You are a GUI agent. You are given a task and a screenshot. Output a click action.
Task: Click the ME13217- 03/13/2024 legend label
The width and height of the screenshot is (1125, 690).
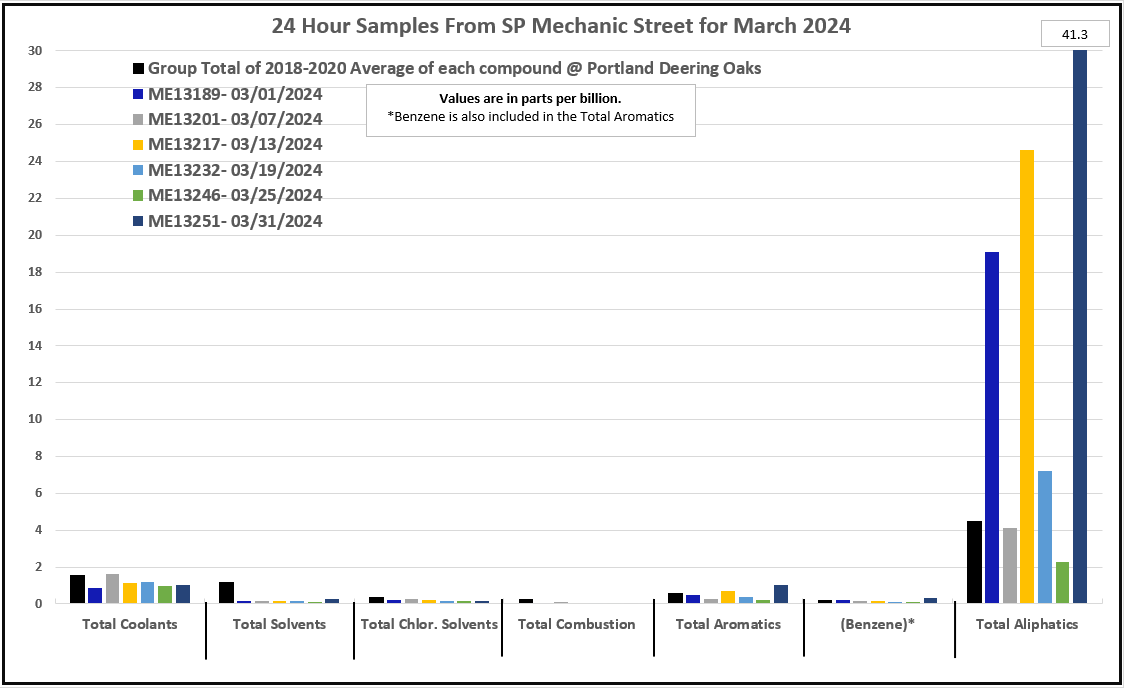point(235,145)
